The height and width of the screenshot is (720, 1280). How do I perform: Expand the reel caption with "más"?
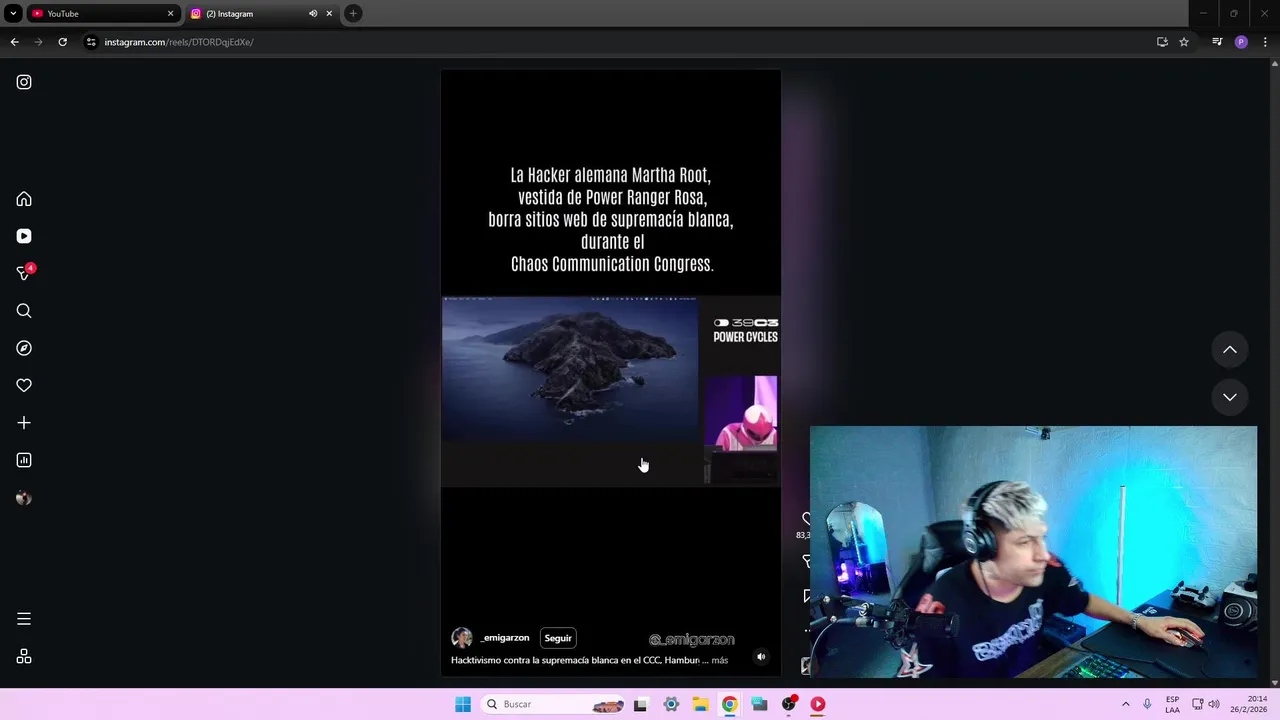(720, 660)
